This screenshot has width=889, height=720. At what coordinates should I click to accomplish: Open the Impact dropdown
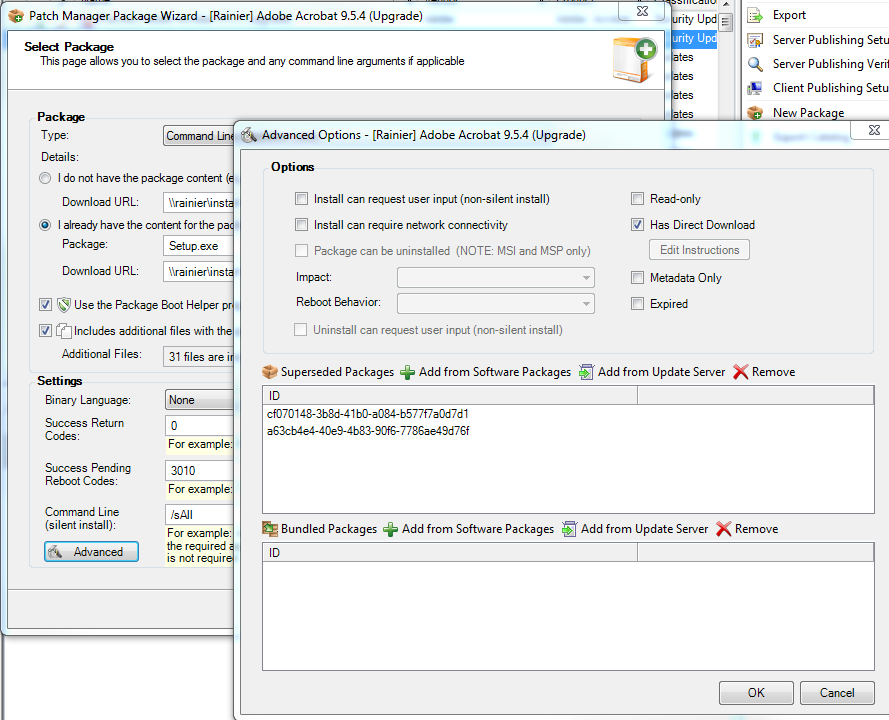click(496, 278)
